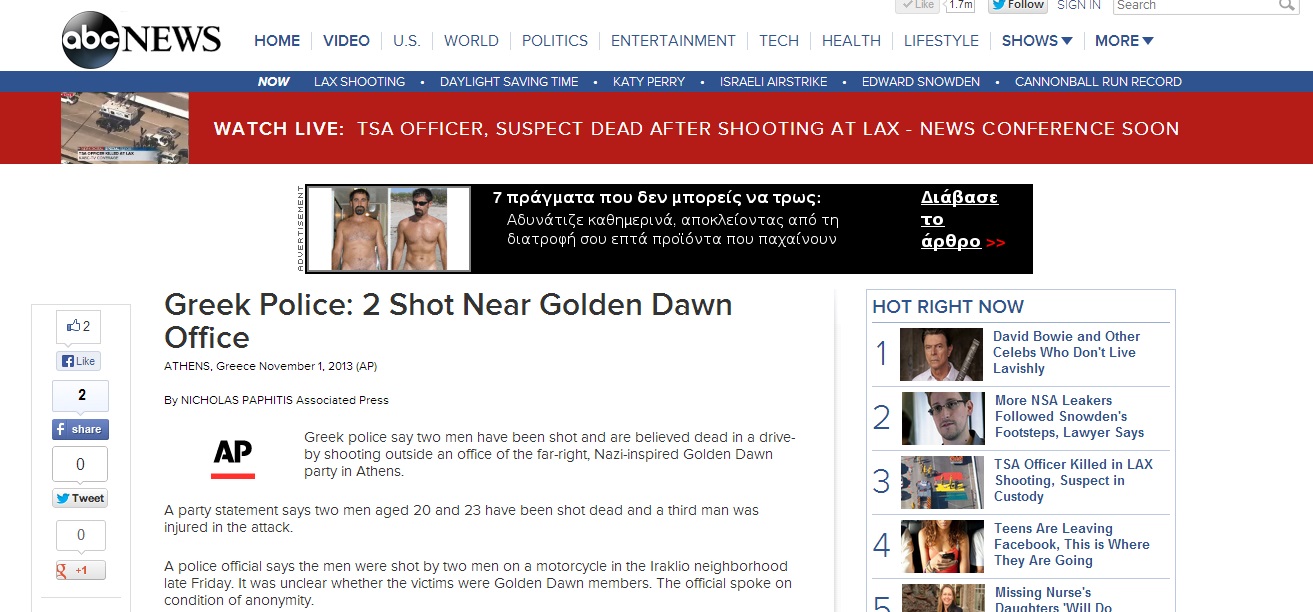The width and height of the screenshot is (1313, 612).
Task: Open the LIFESTYLE section
Action: click(941, 41)
